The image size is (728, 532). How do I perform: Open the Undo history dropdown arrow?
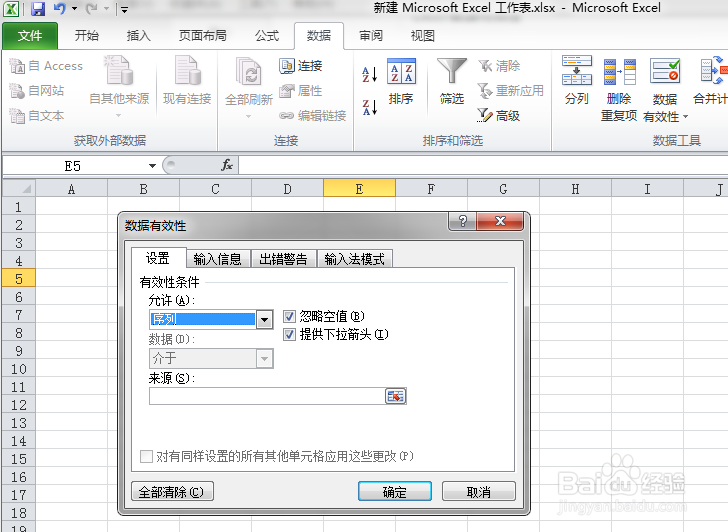pyautogui.click(x=74, y=8)
